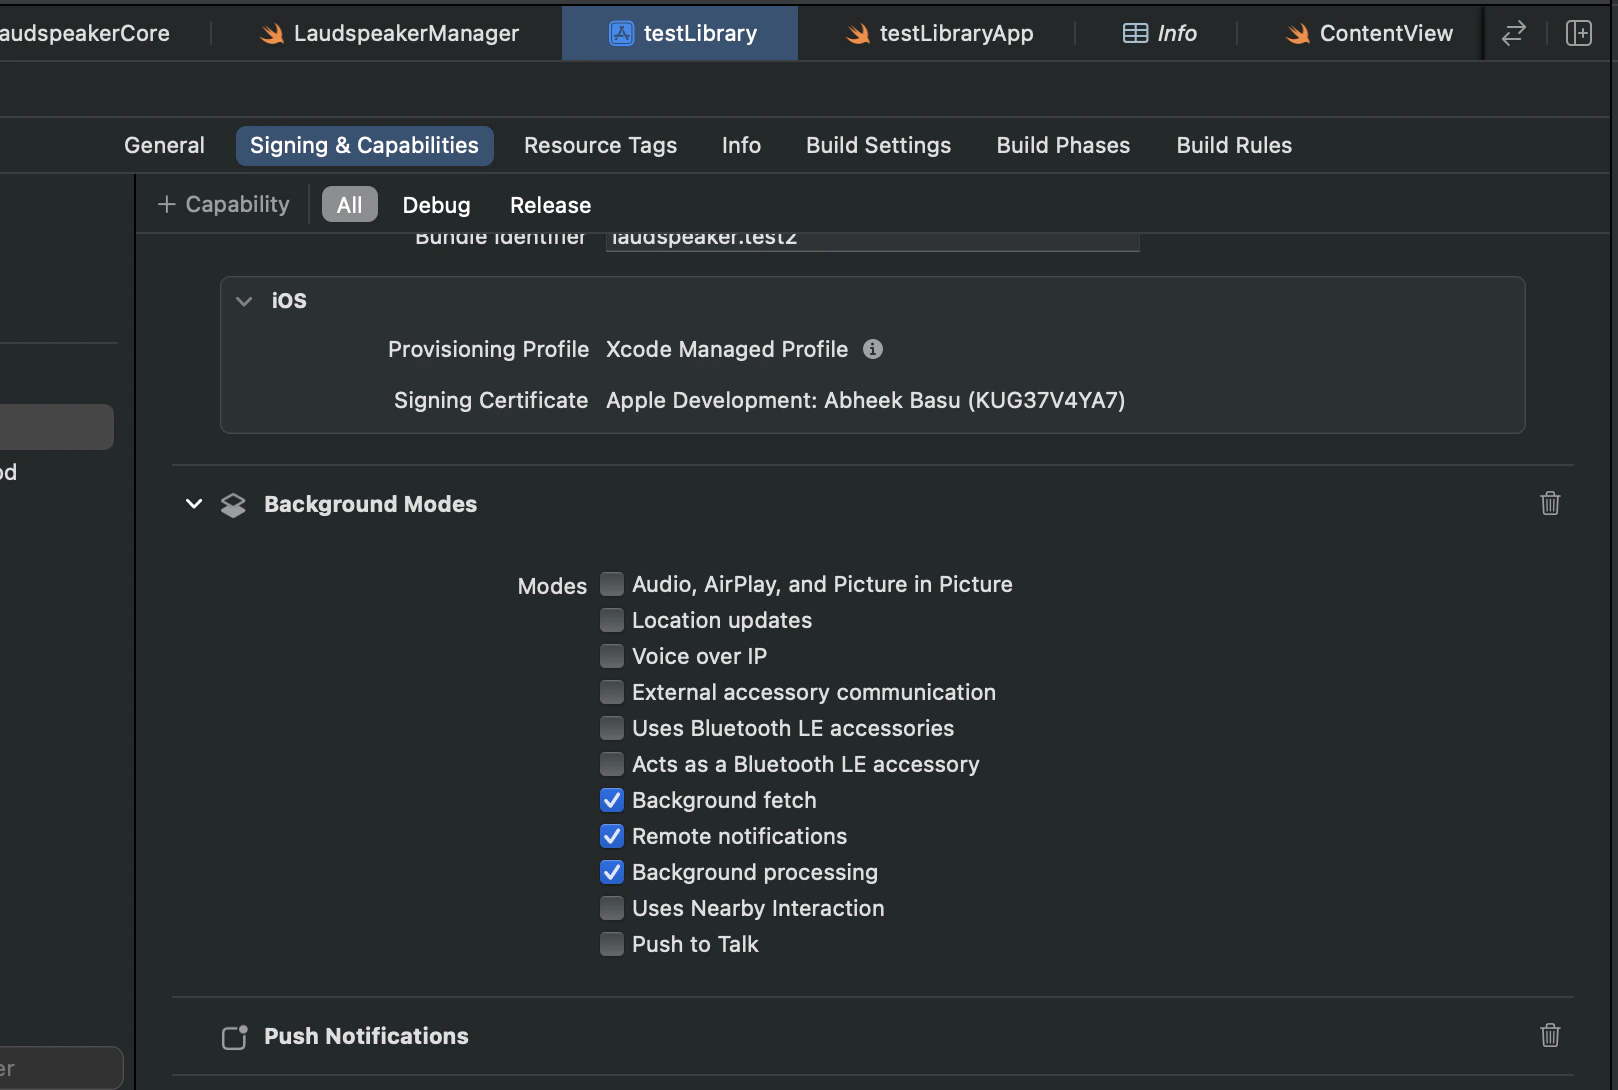Show All build configurations
The width and height of the screenshot is (1618, 1090).
pyautogui.click(x=349, y=204)
